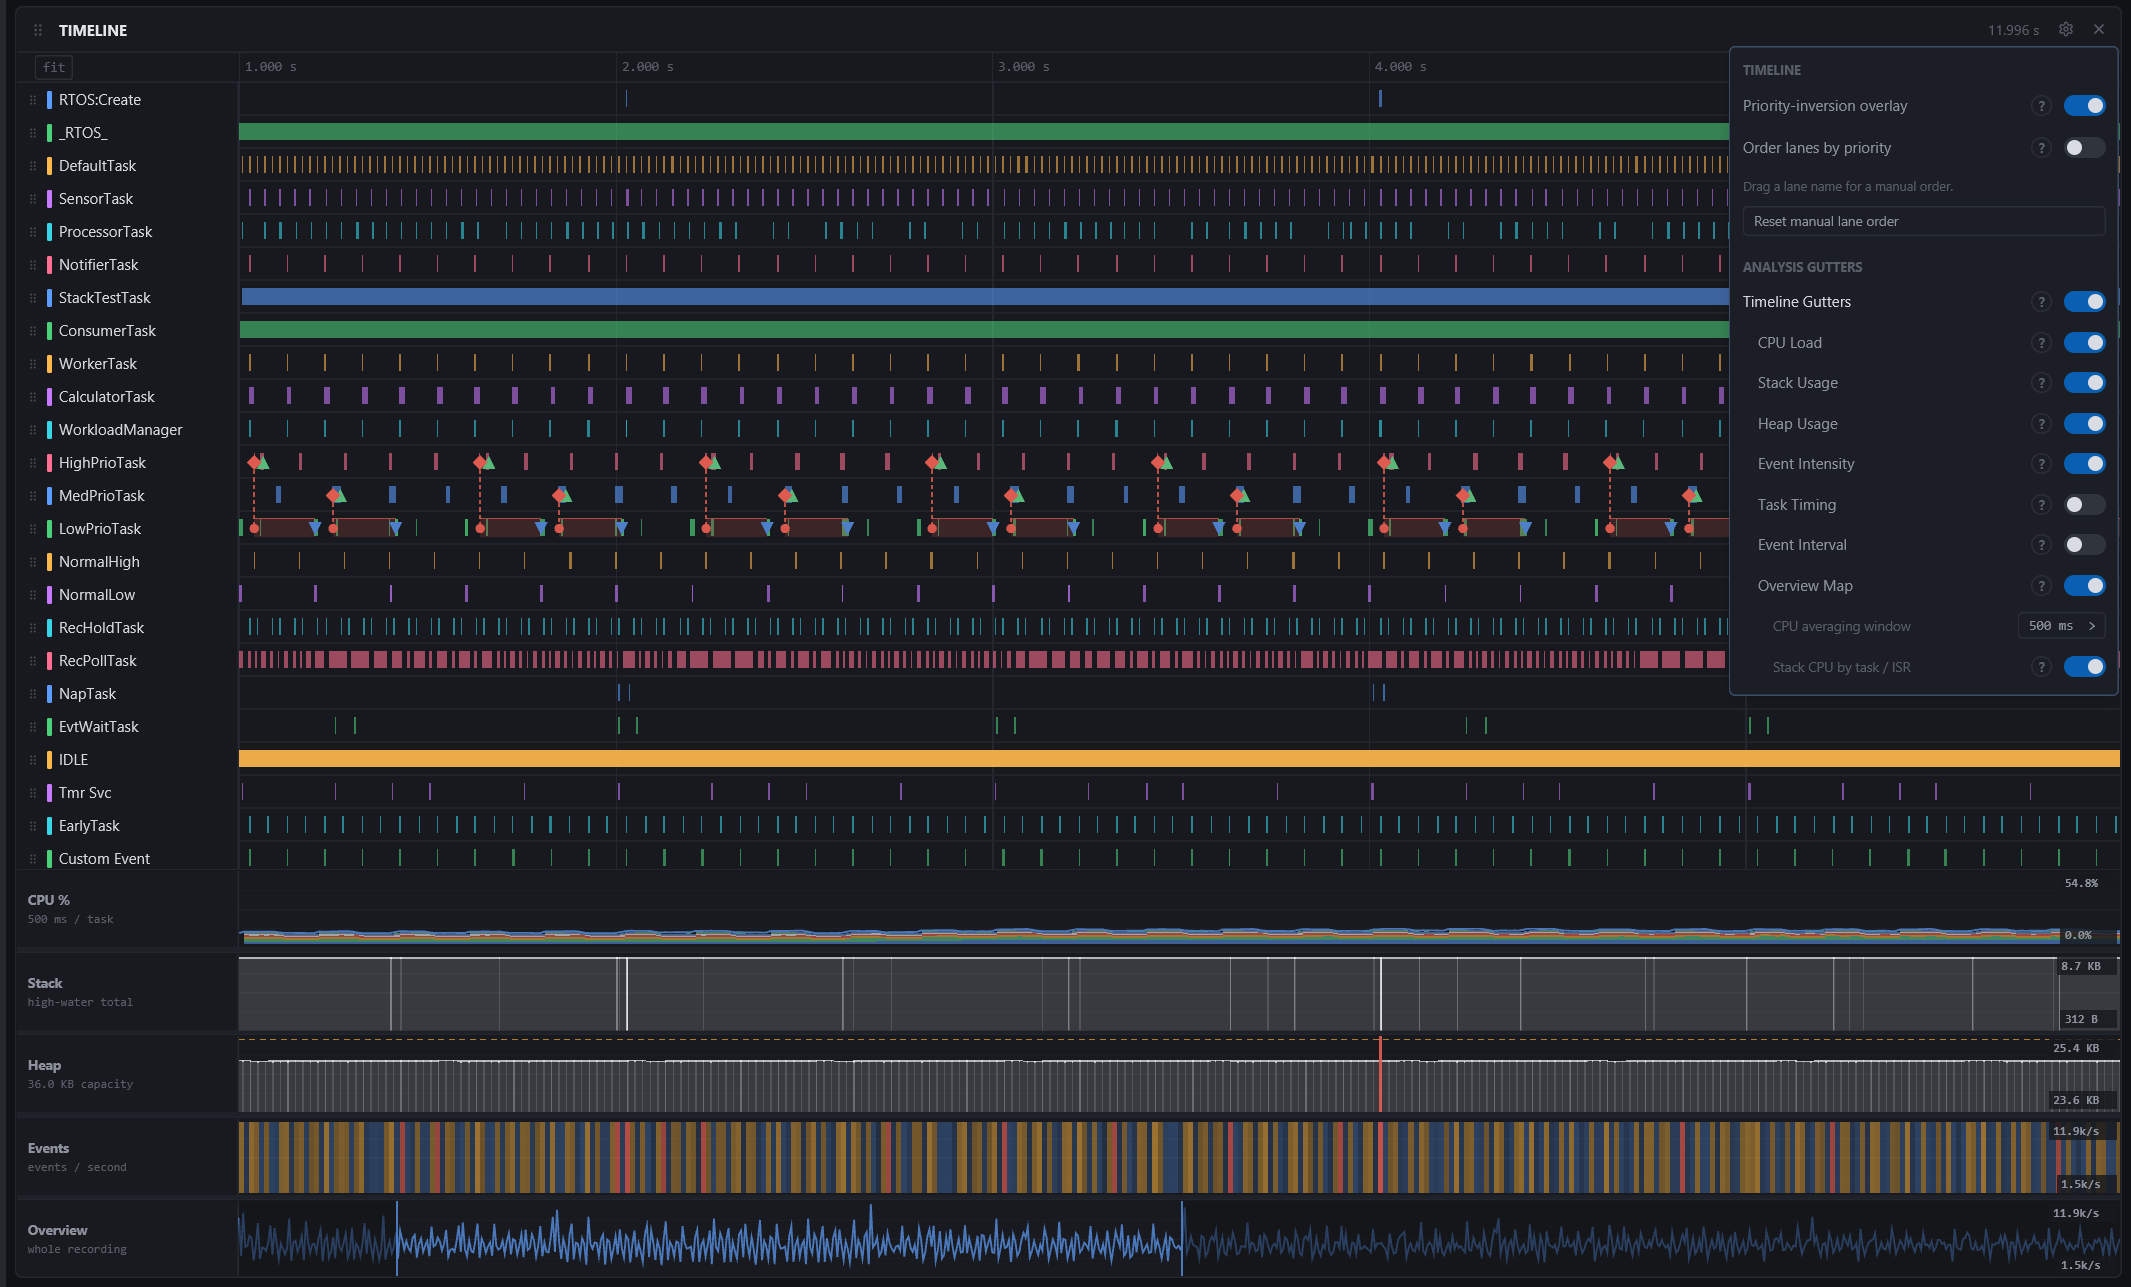2131x1287 pixels.
Task: Show help for Order lanes by priority
Action: coord(2042,148)
